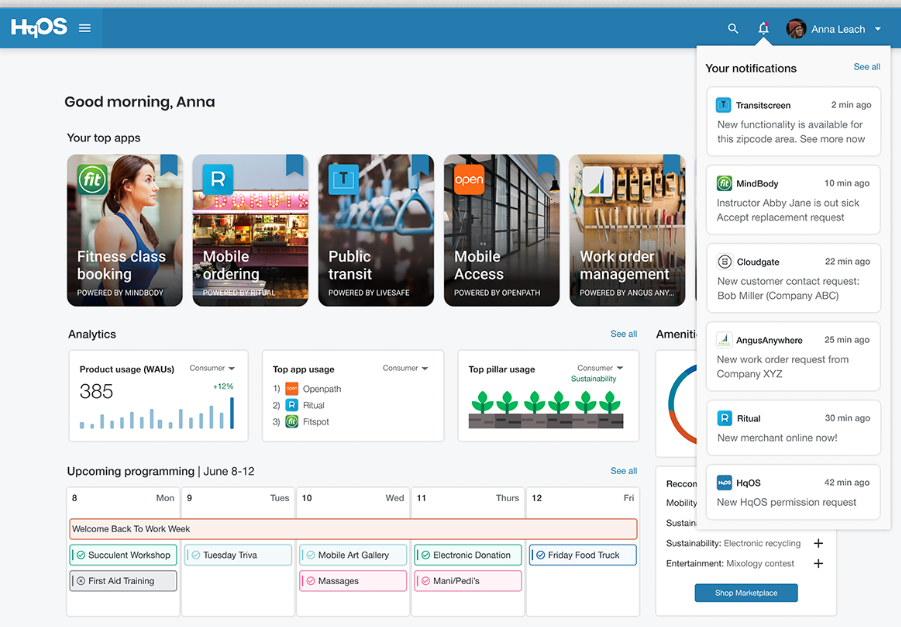Click the Shop Marketplace button
901x627 pixels.
point(746,593)
